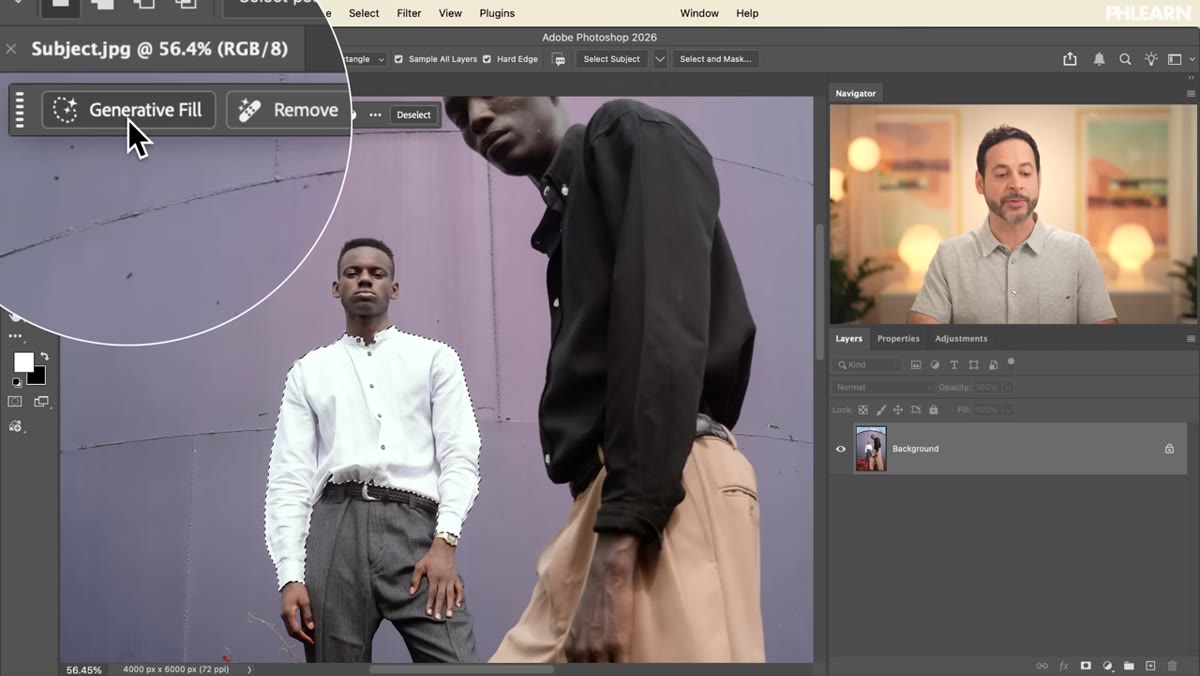The image size is (1200, 676).
Task: Click the Select Subject button
Action: [611, 59]
